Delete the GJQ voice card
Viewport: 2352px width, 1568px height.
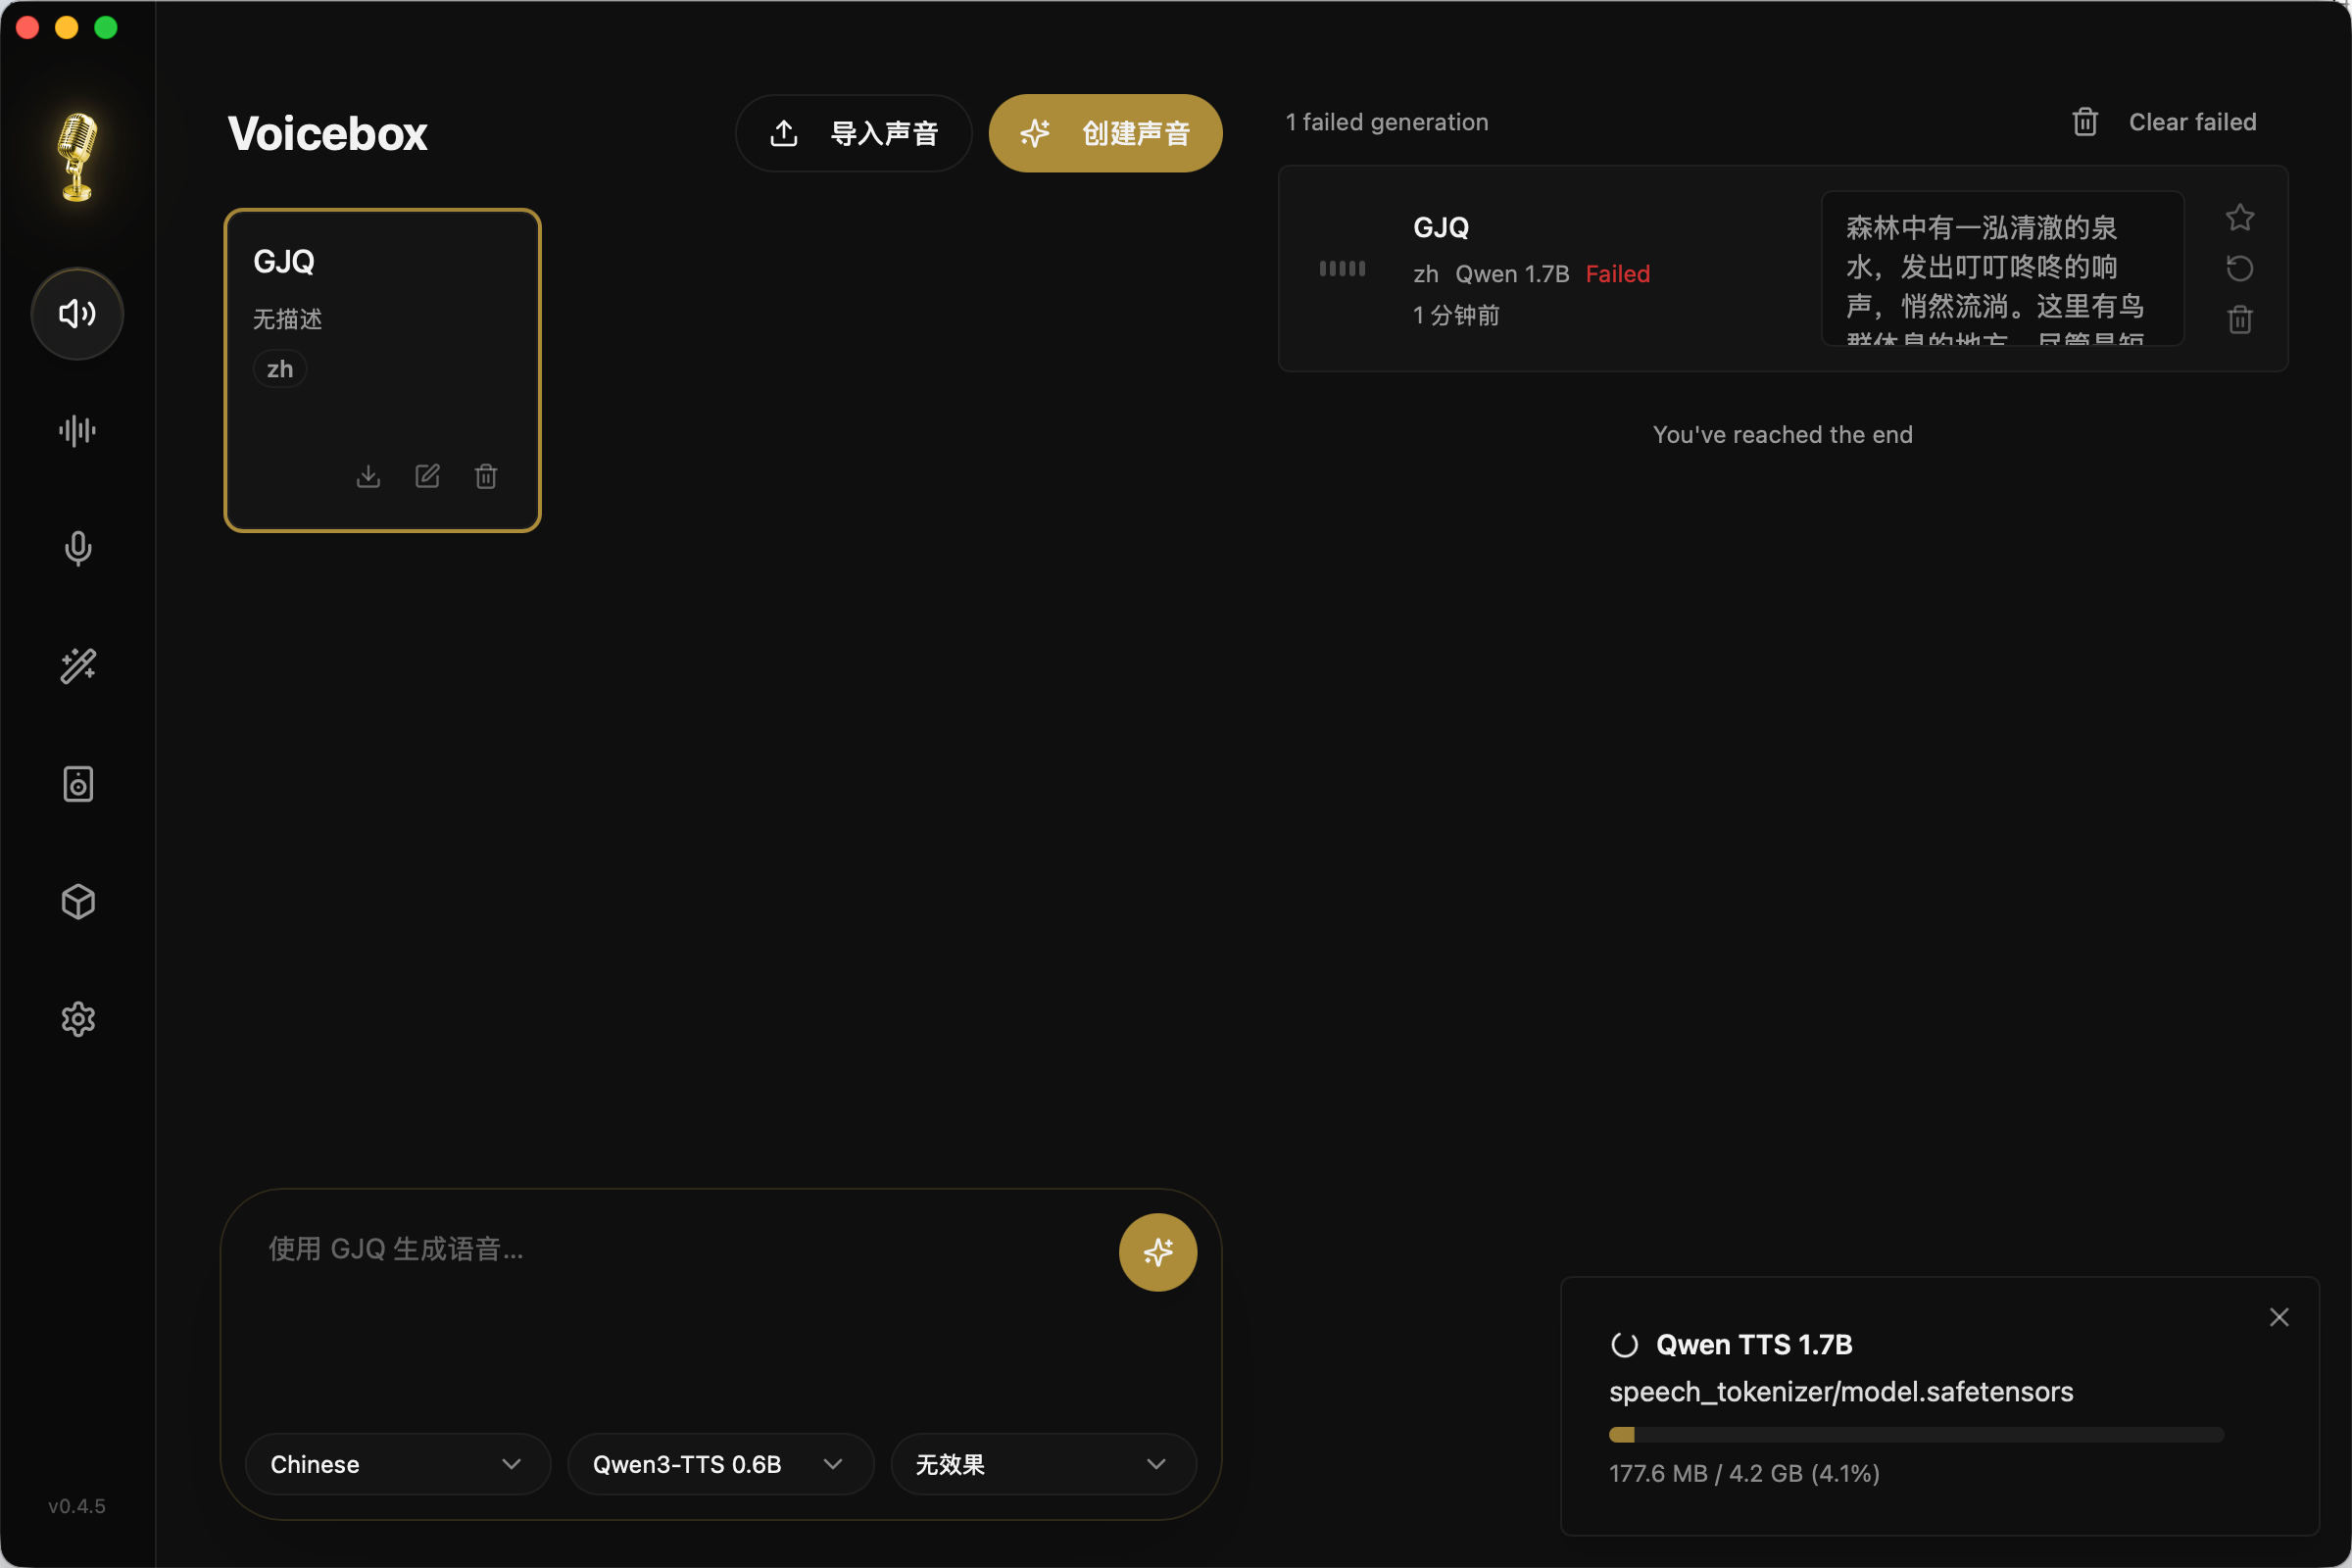click(x=486, y=476)
